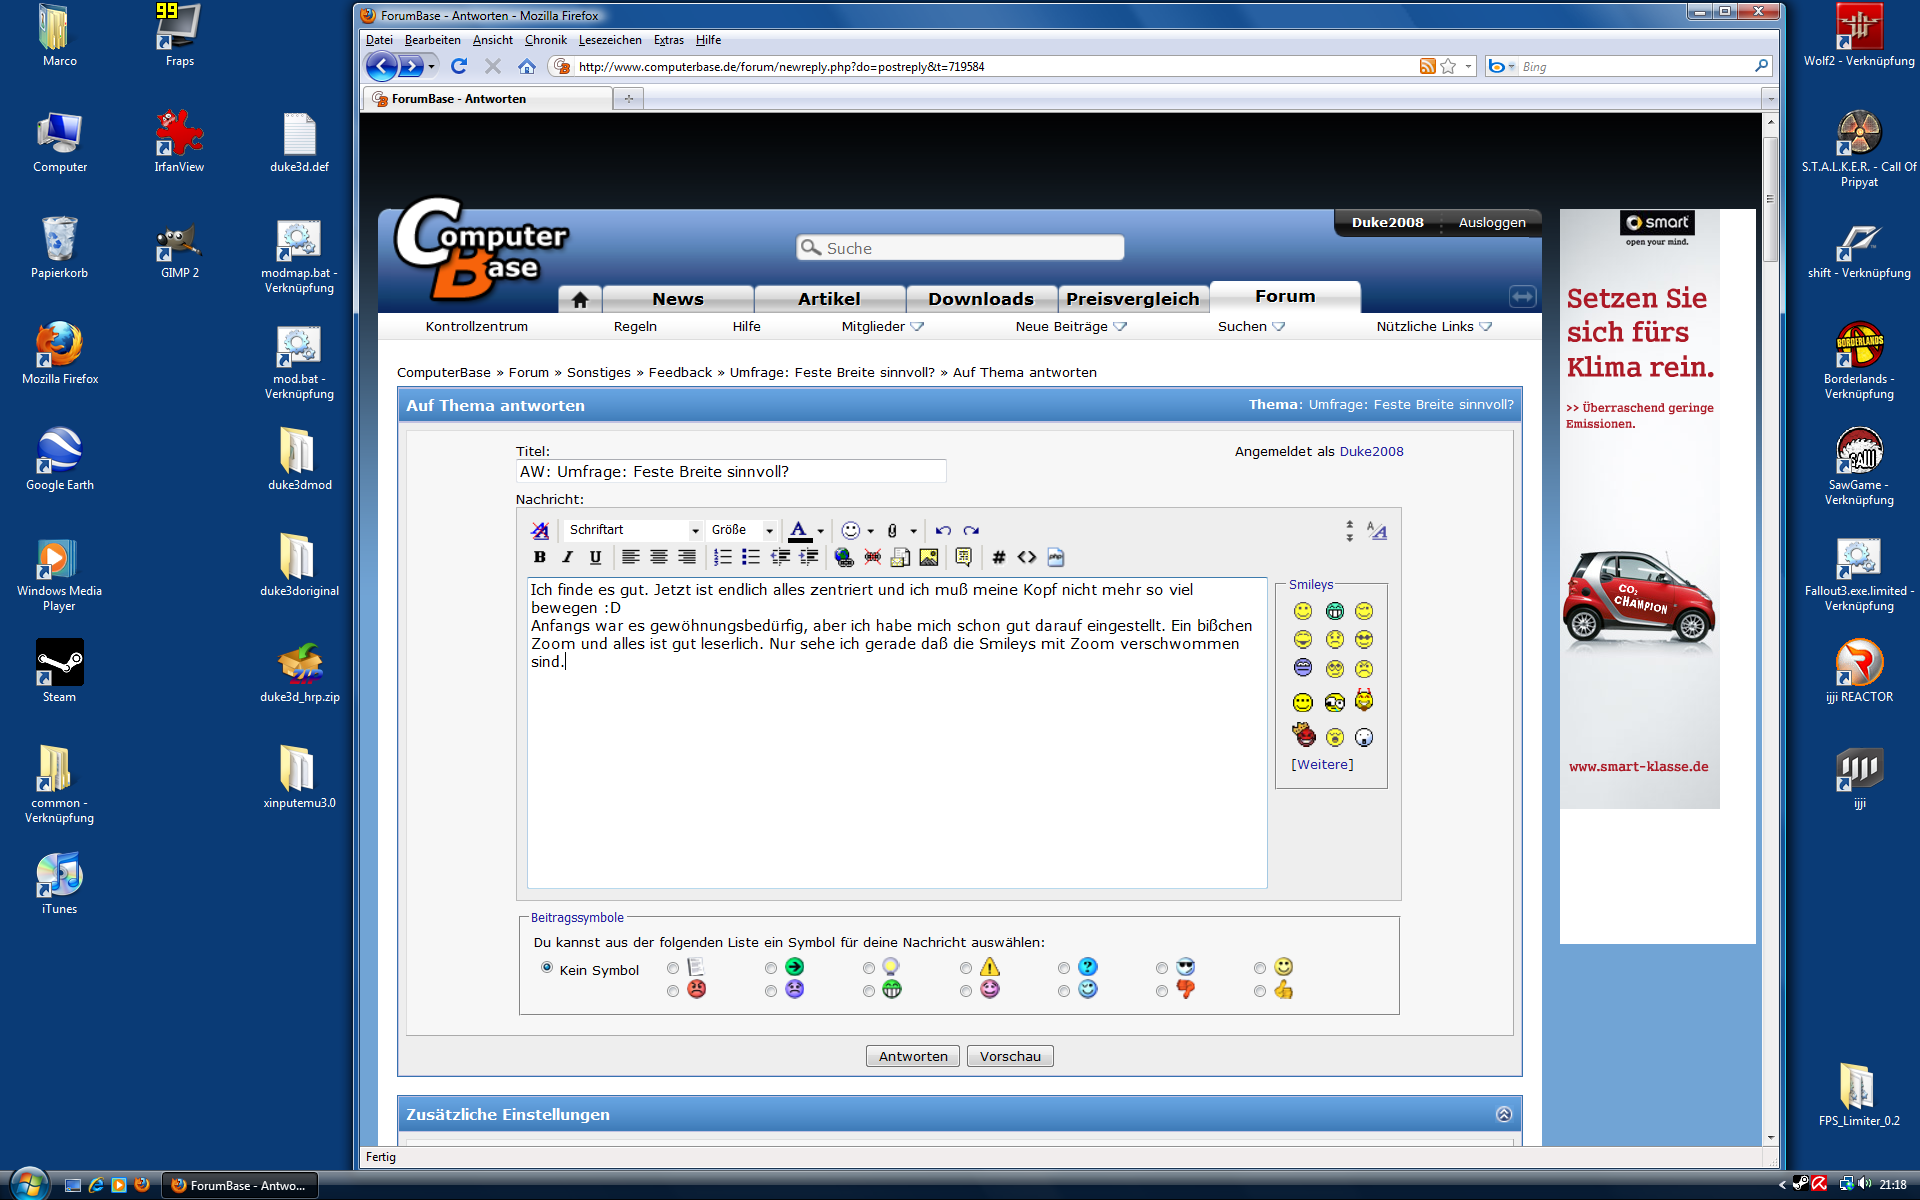Insert an ordered numbered list
The image size is (1920, 1200).
[723, 557]
